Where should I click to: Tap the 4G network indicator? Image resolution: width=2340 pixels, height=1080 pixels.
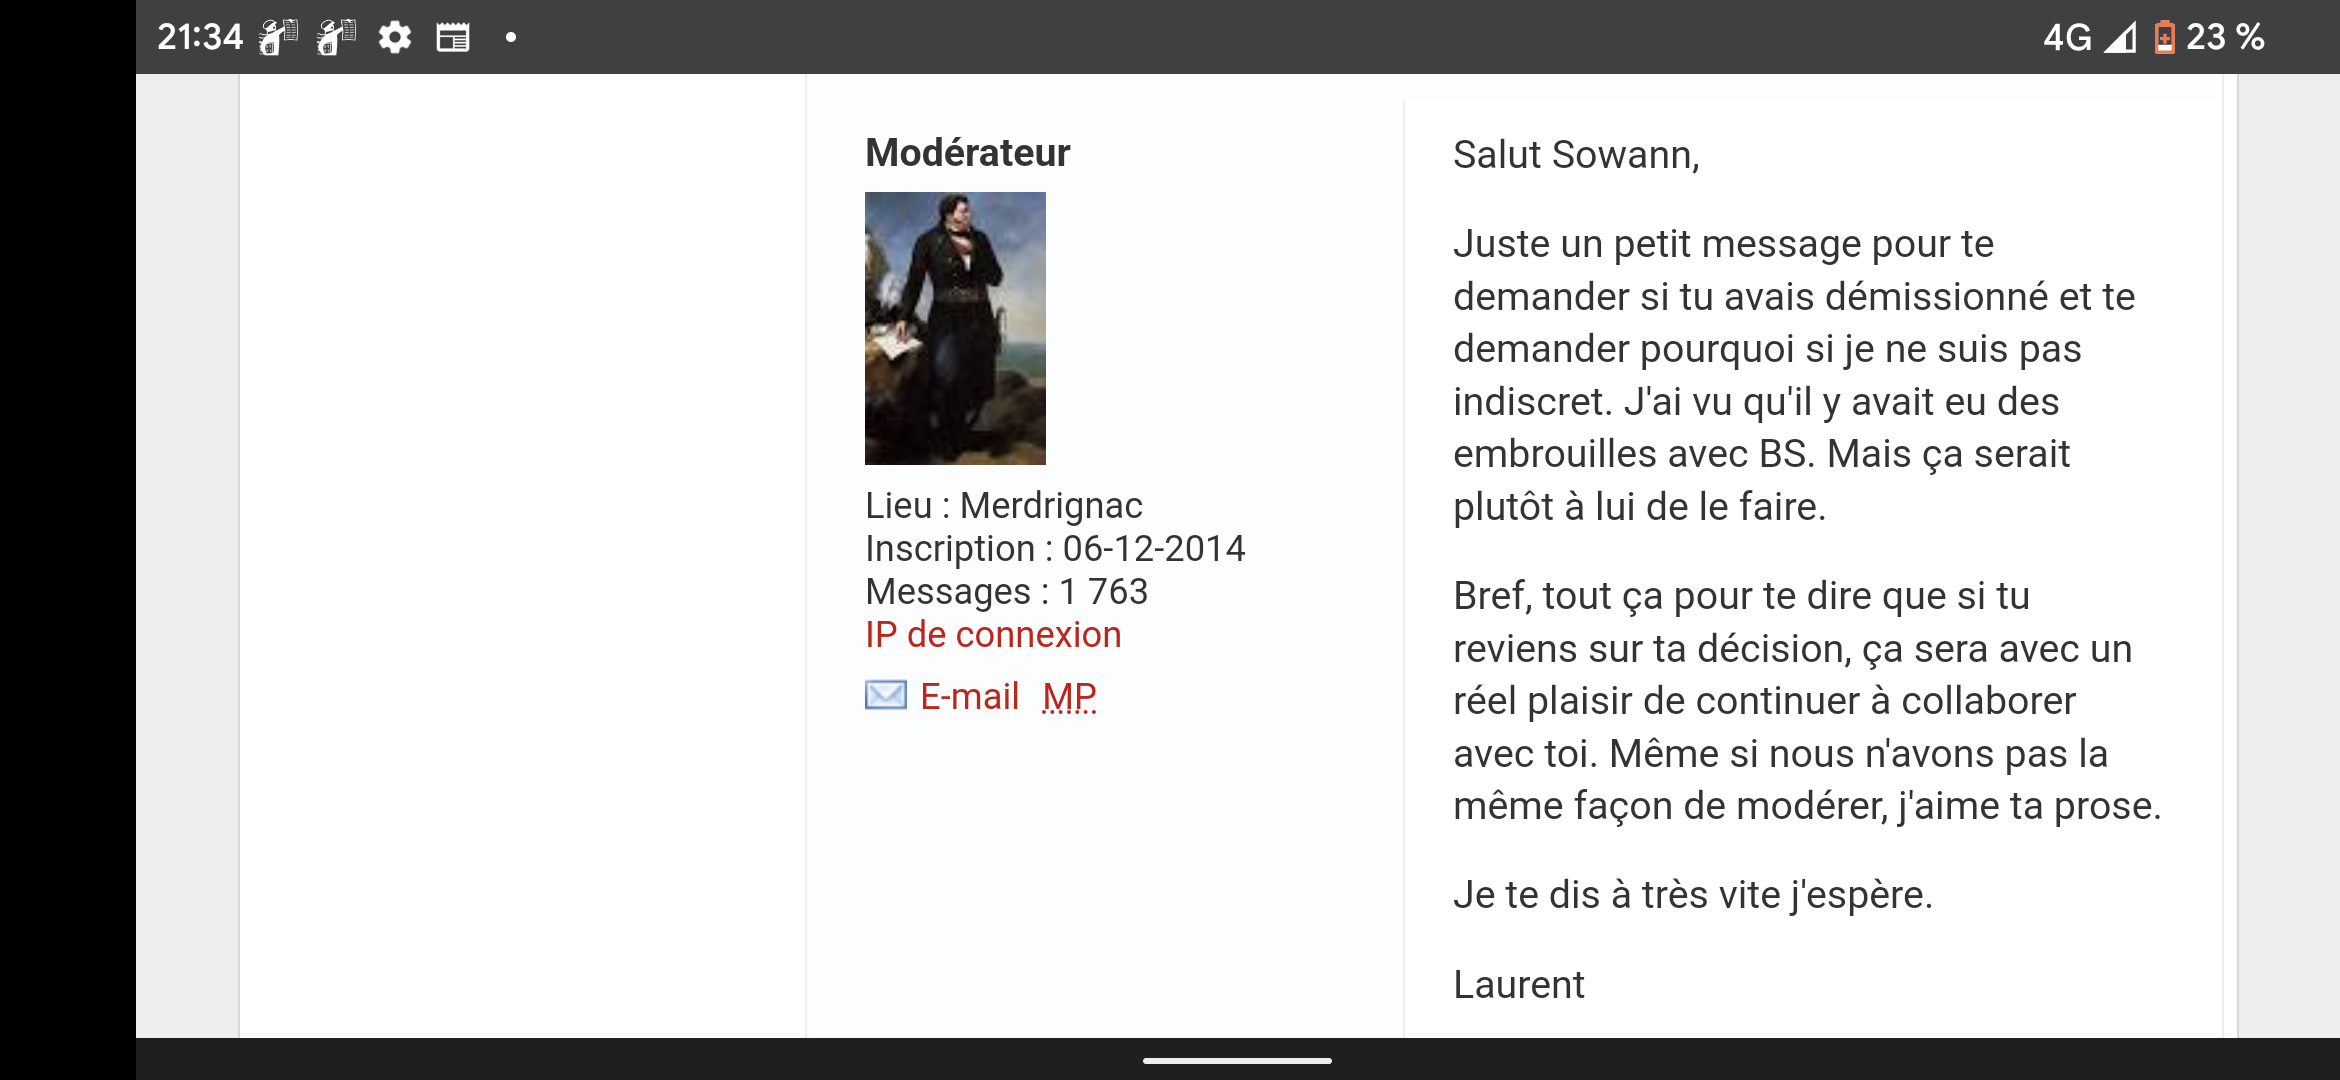coord(2066,38)
